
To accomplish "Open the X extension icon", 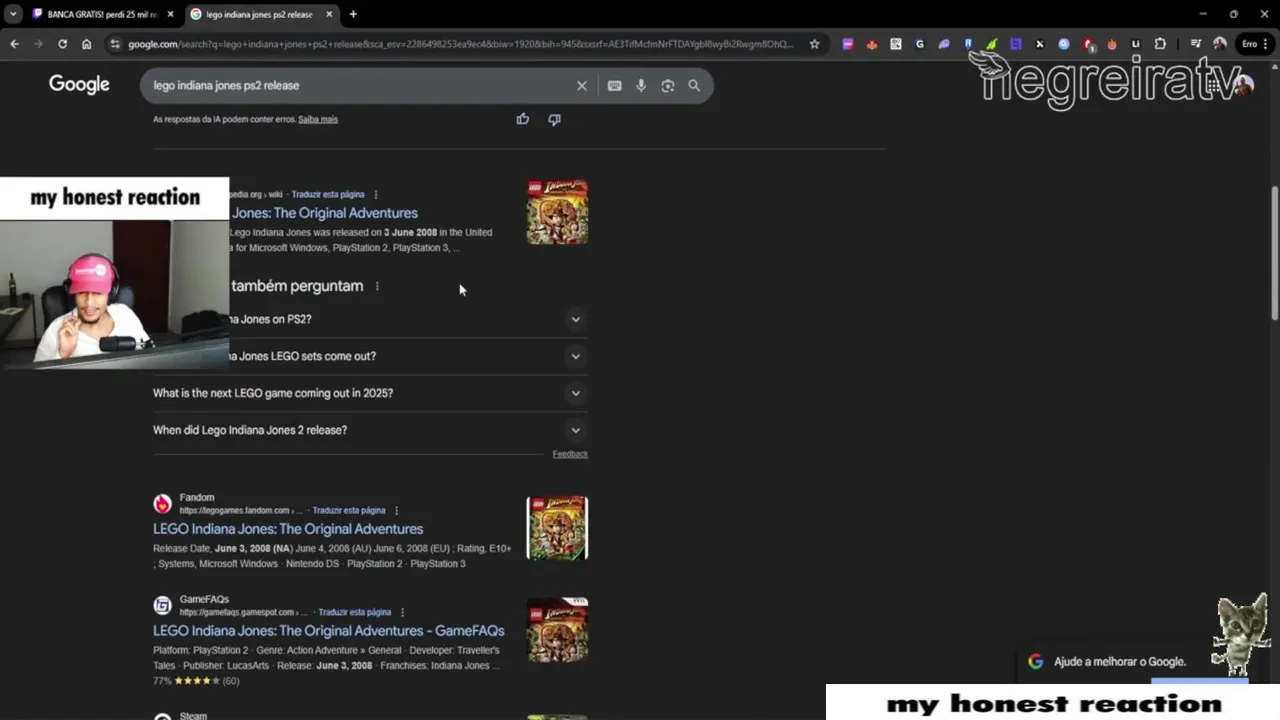I will click(1040, 44).
